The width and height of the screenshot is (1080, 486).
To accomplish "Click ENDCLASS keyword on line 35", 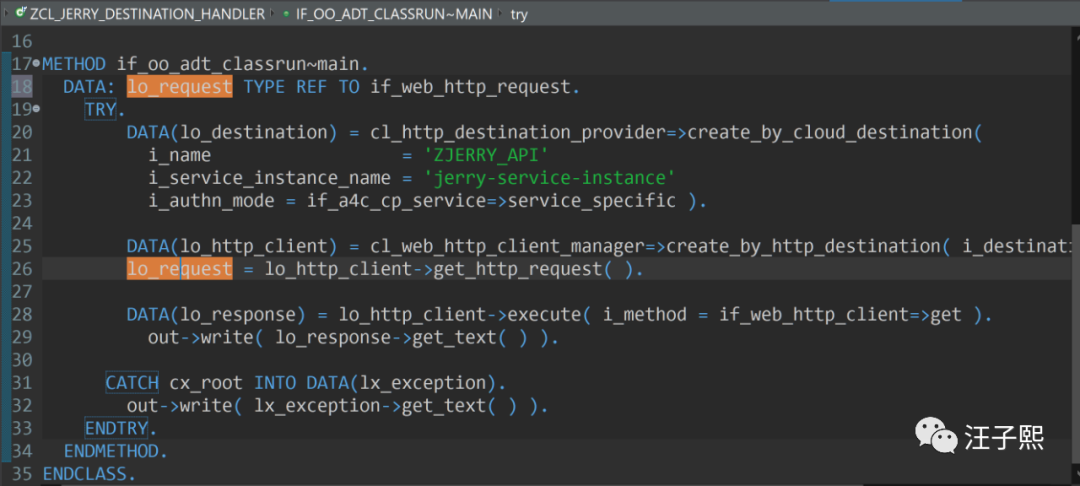I will (x=85, y=474).
